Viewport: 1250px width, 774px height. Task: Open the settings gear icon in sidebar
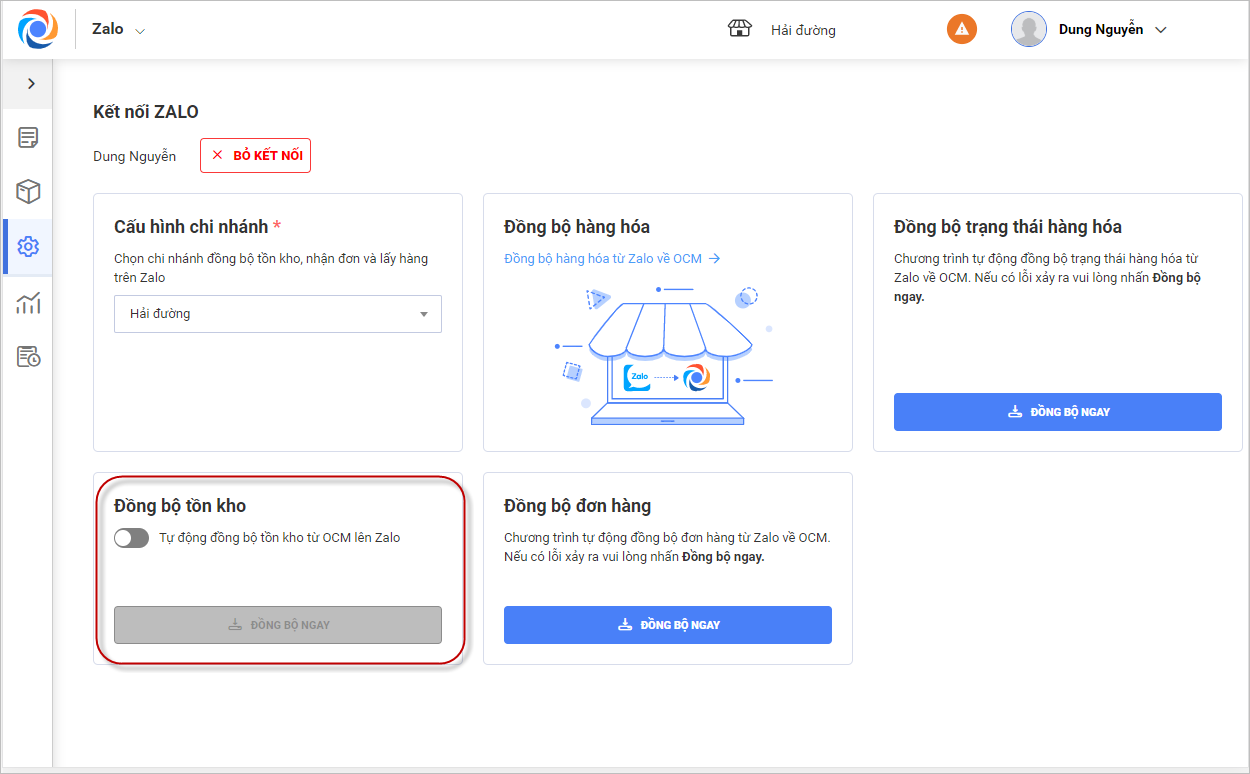pyautogui.click(x=28, y=246)
